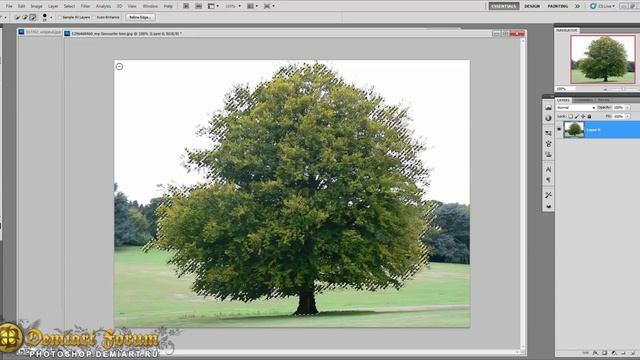Click the document window vertical scrollbar
The height and width of the screenshot is (360, 640).
tap(523, 194)
